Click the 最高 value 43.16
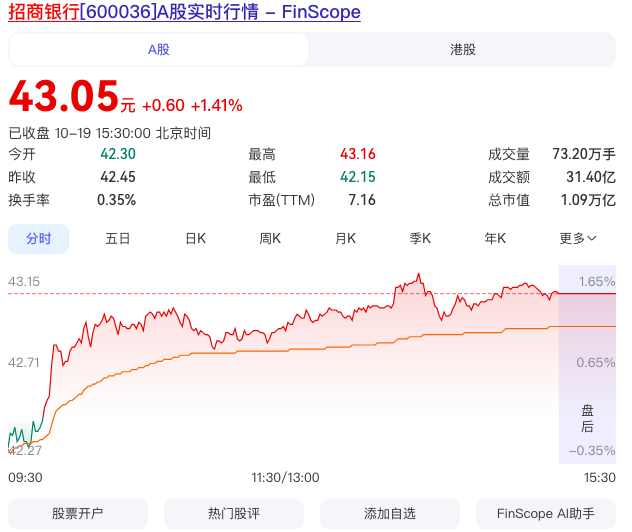The height and width of the screenshot is (532, 632). click(x=358, y=154)
